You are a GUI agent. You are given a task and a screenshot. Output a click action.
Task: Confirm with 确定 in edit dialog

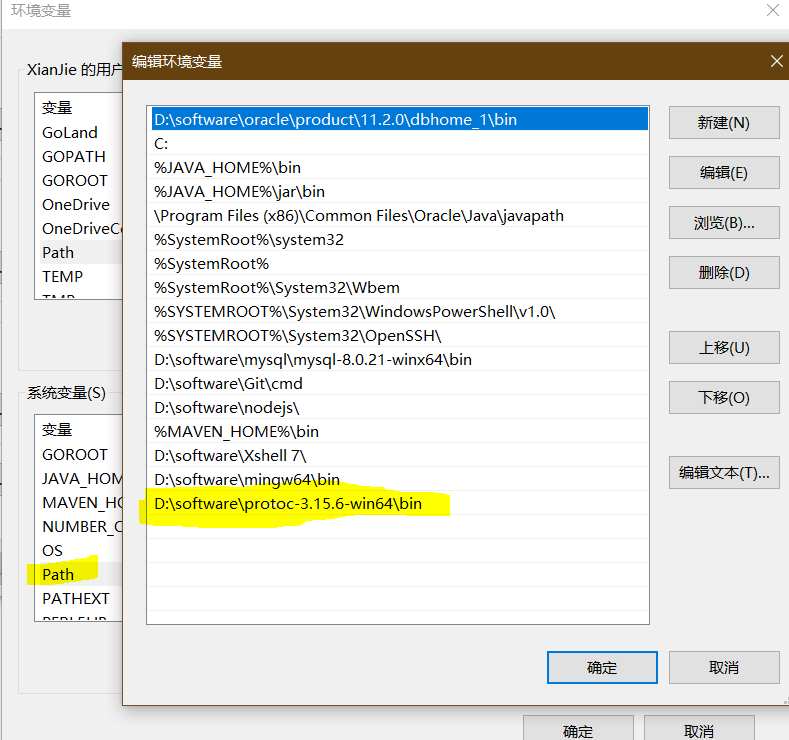(602, 668)
